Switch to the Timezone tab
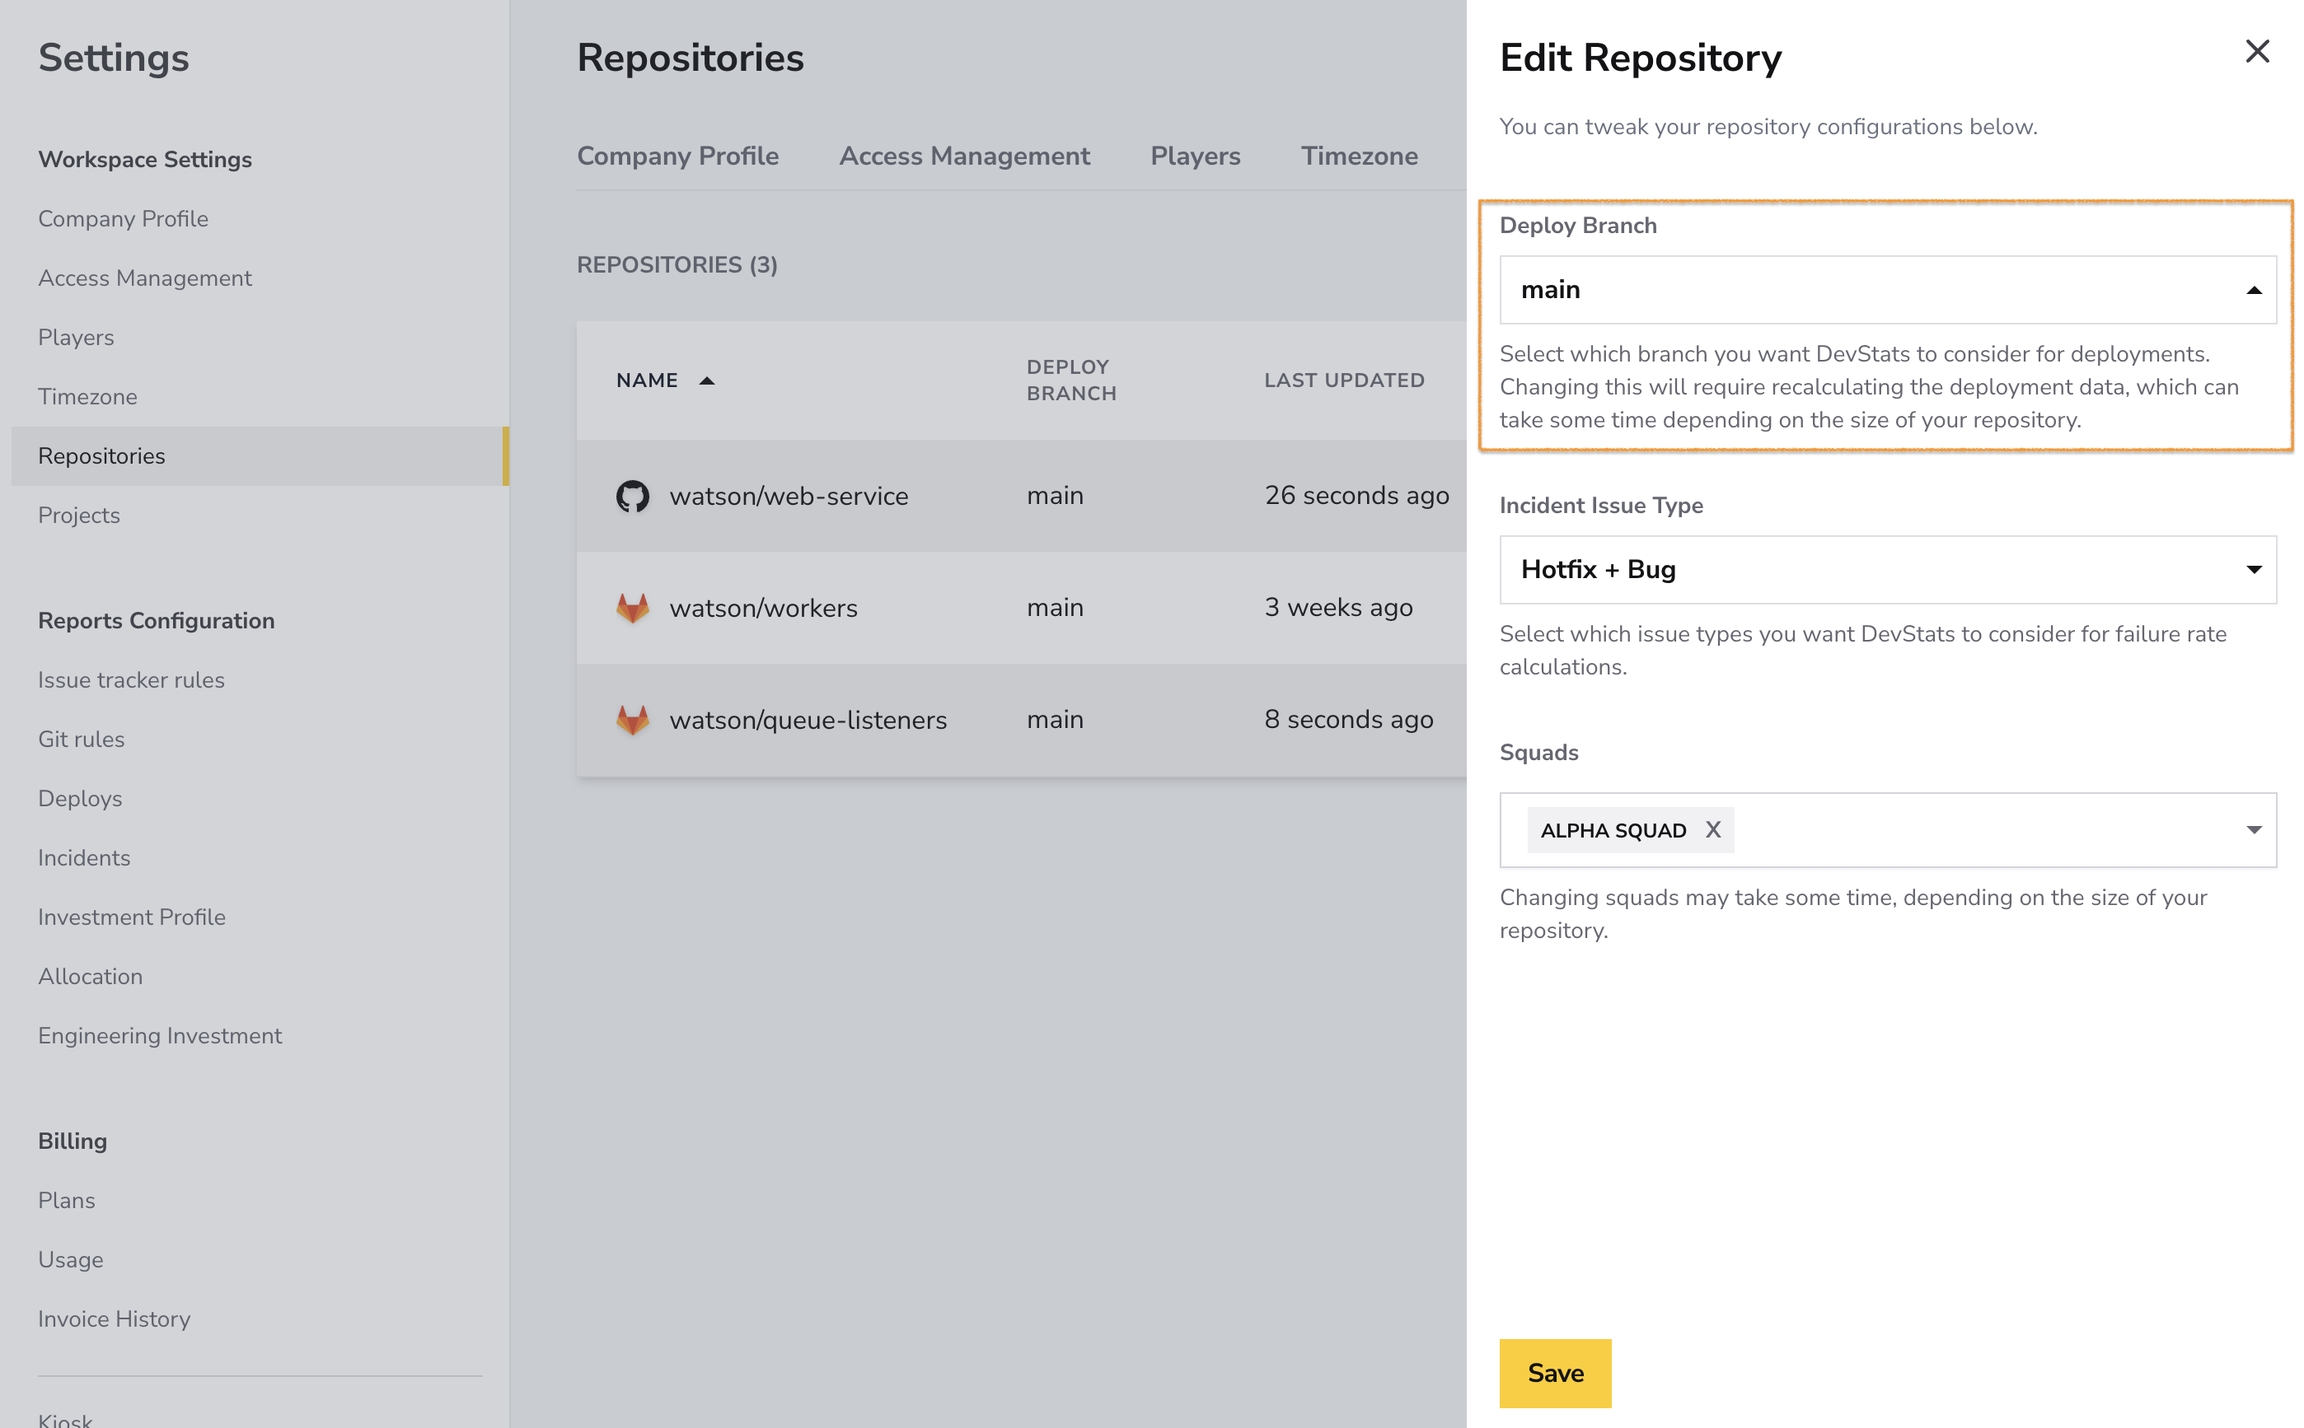Viewport: 2304px width, 1428px height. 1359,156
